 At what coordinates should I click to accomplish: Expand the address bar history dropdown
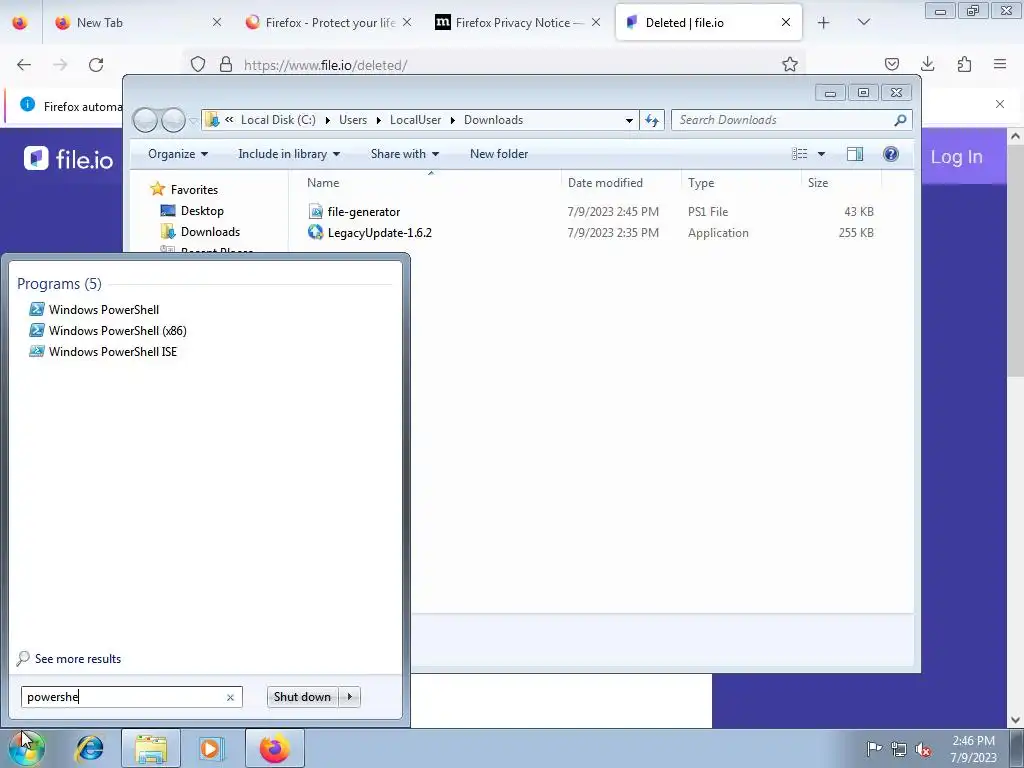(x=629, y=120)
